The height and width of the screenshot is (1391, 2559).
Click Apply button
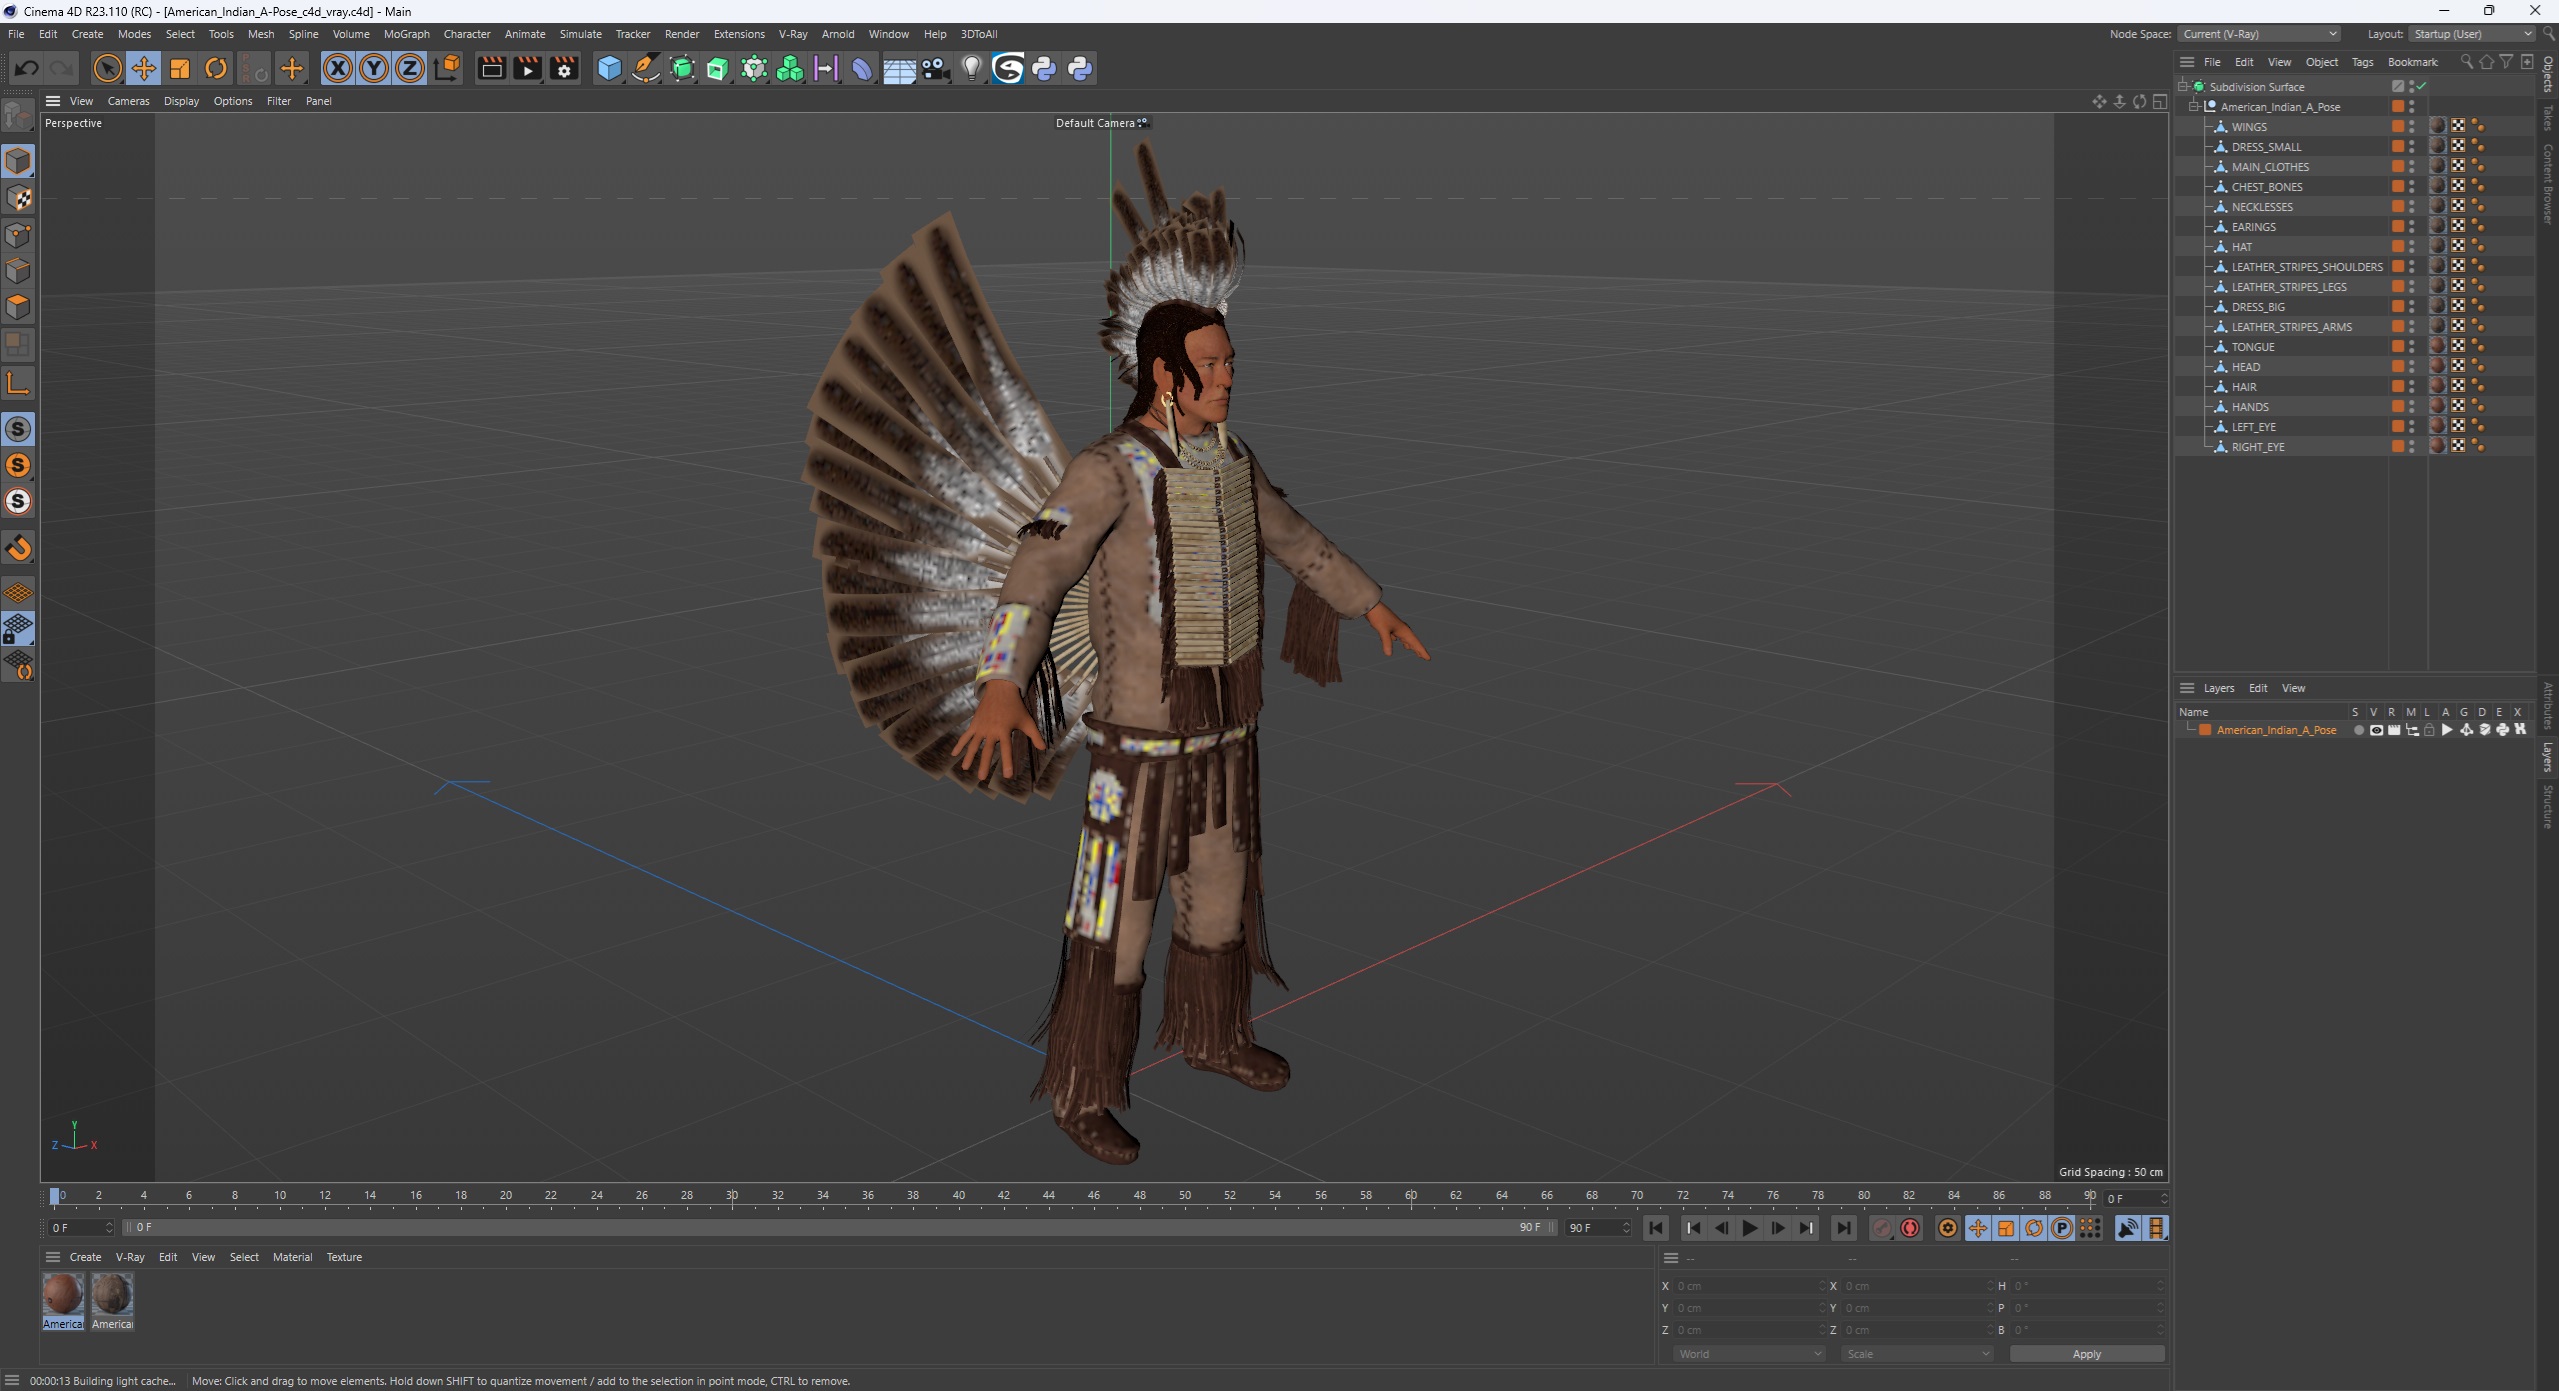click(x=2087, y=1354)
